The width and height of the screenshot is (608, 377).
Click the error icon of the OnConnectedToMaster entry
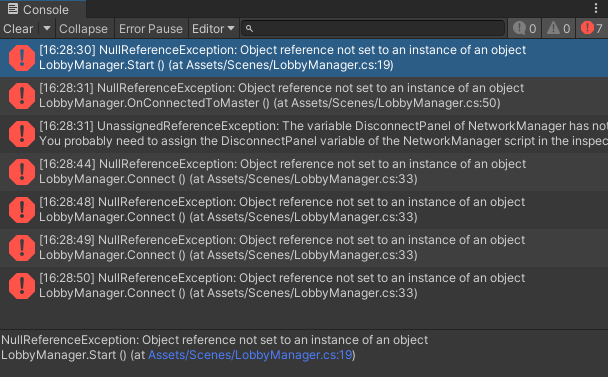click(x=22, y=96)
